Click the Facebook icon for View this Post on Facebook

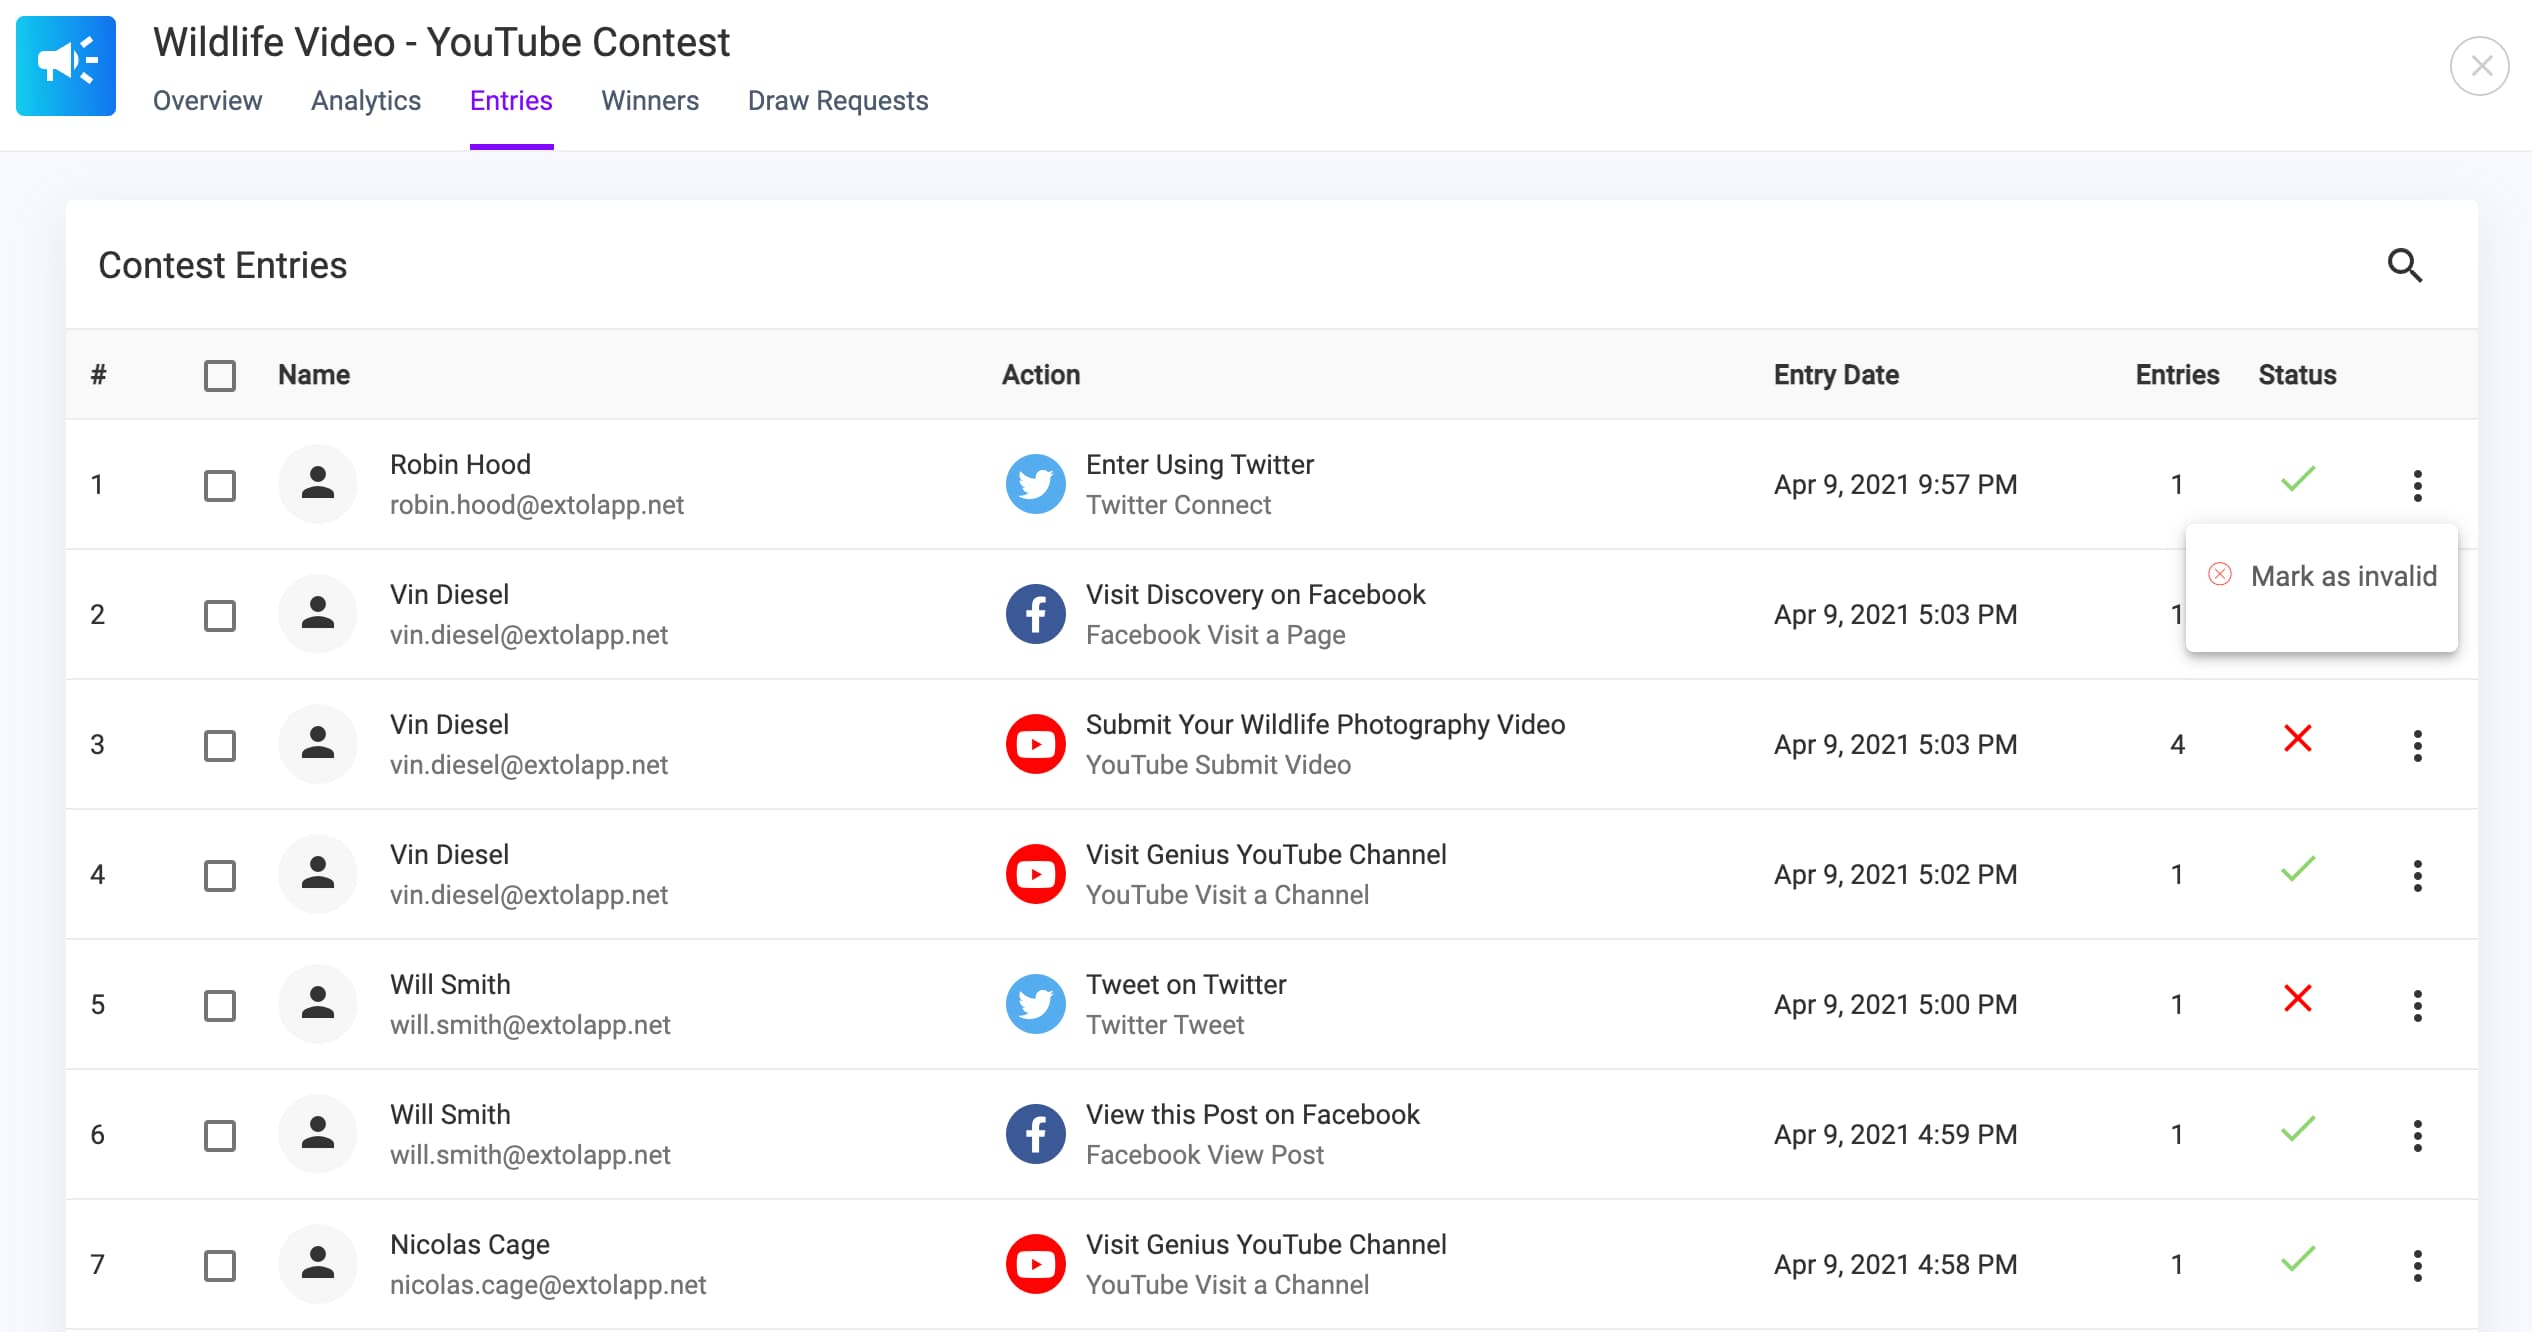pos(1035,1134)
